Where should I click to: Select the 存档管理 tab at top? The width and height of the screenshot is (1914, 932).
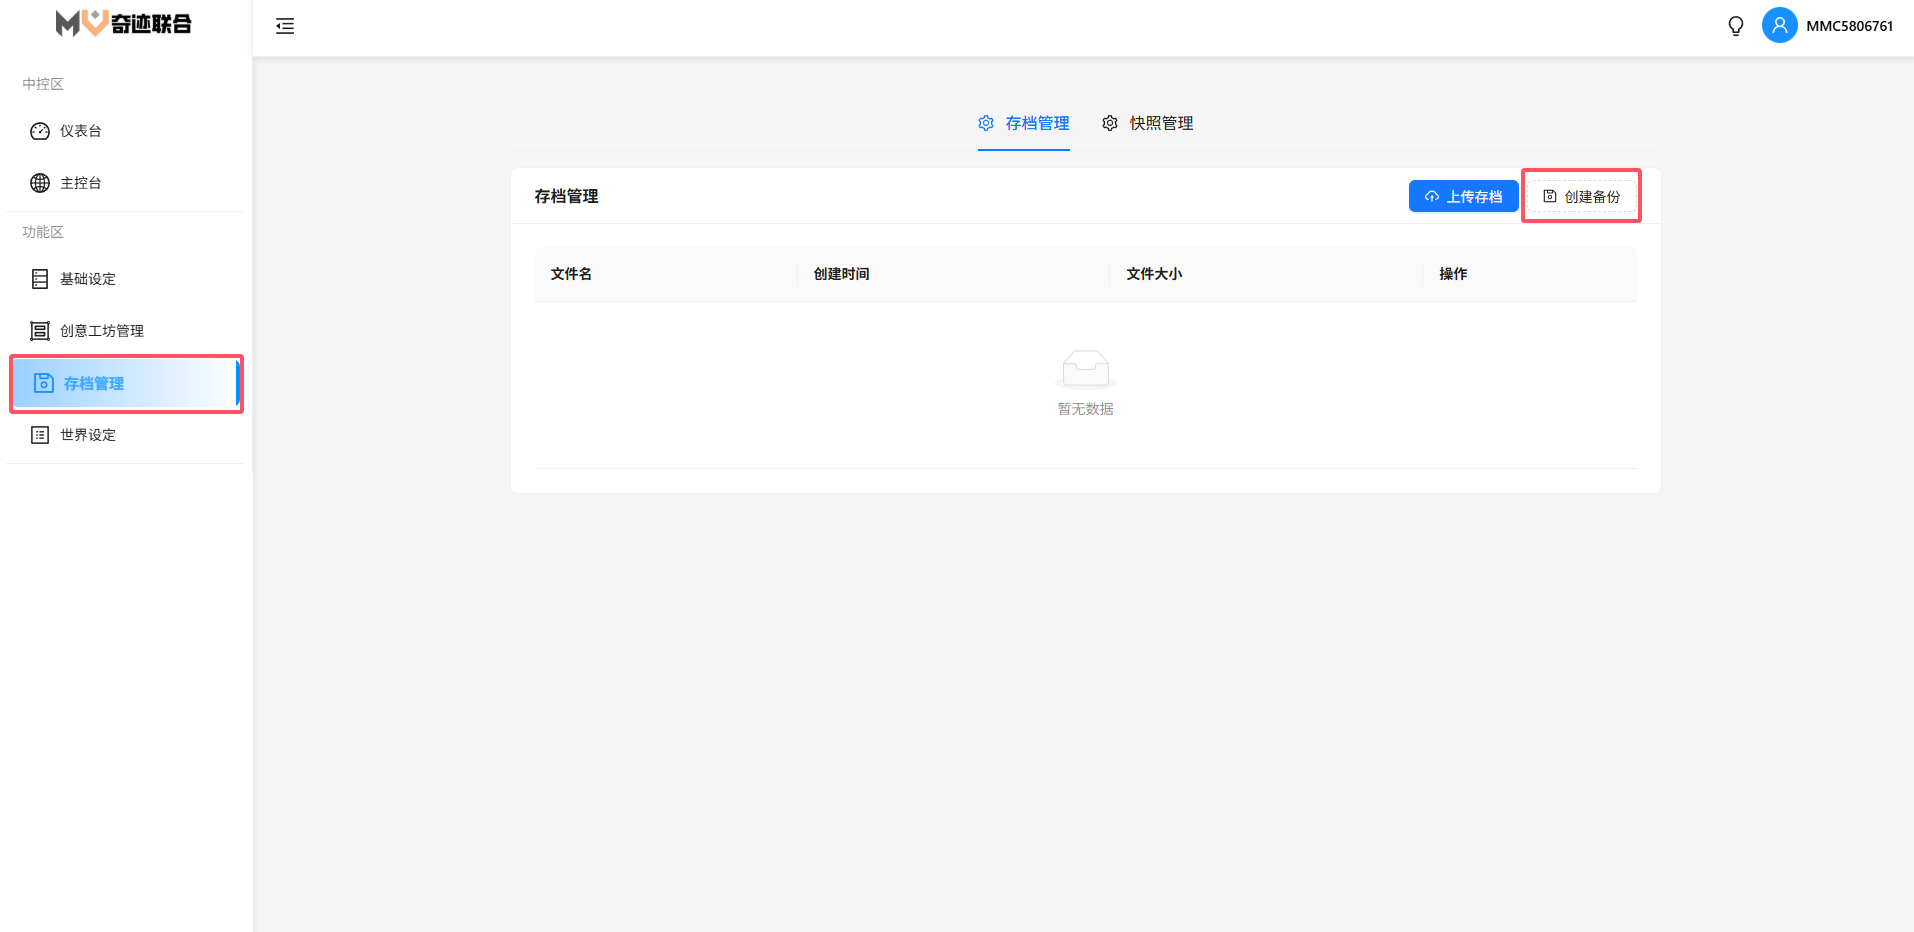(x=1024, y=123)
